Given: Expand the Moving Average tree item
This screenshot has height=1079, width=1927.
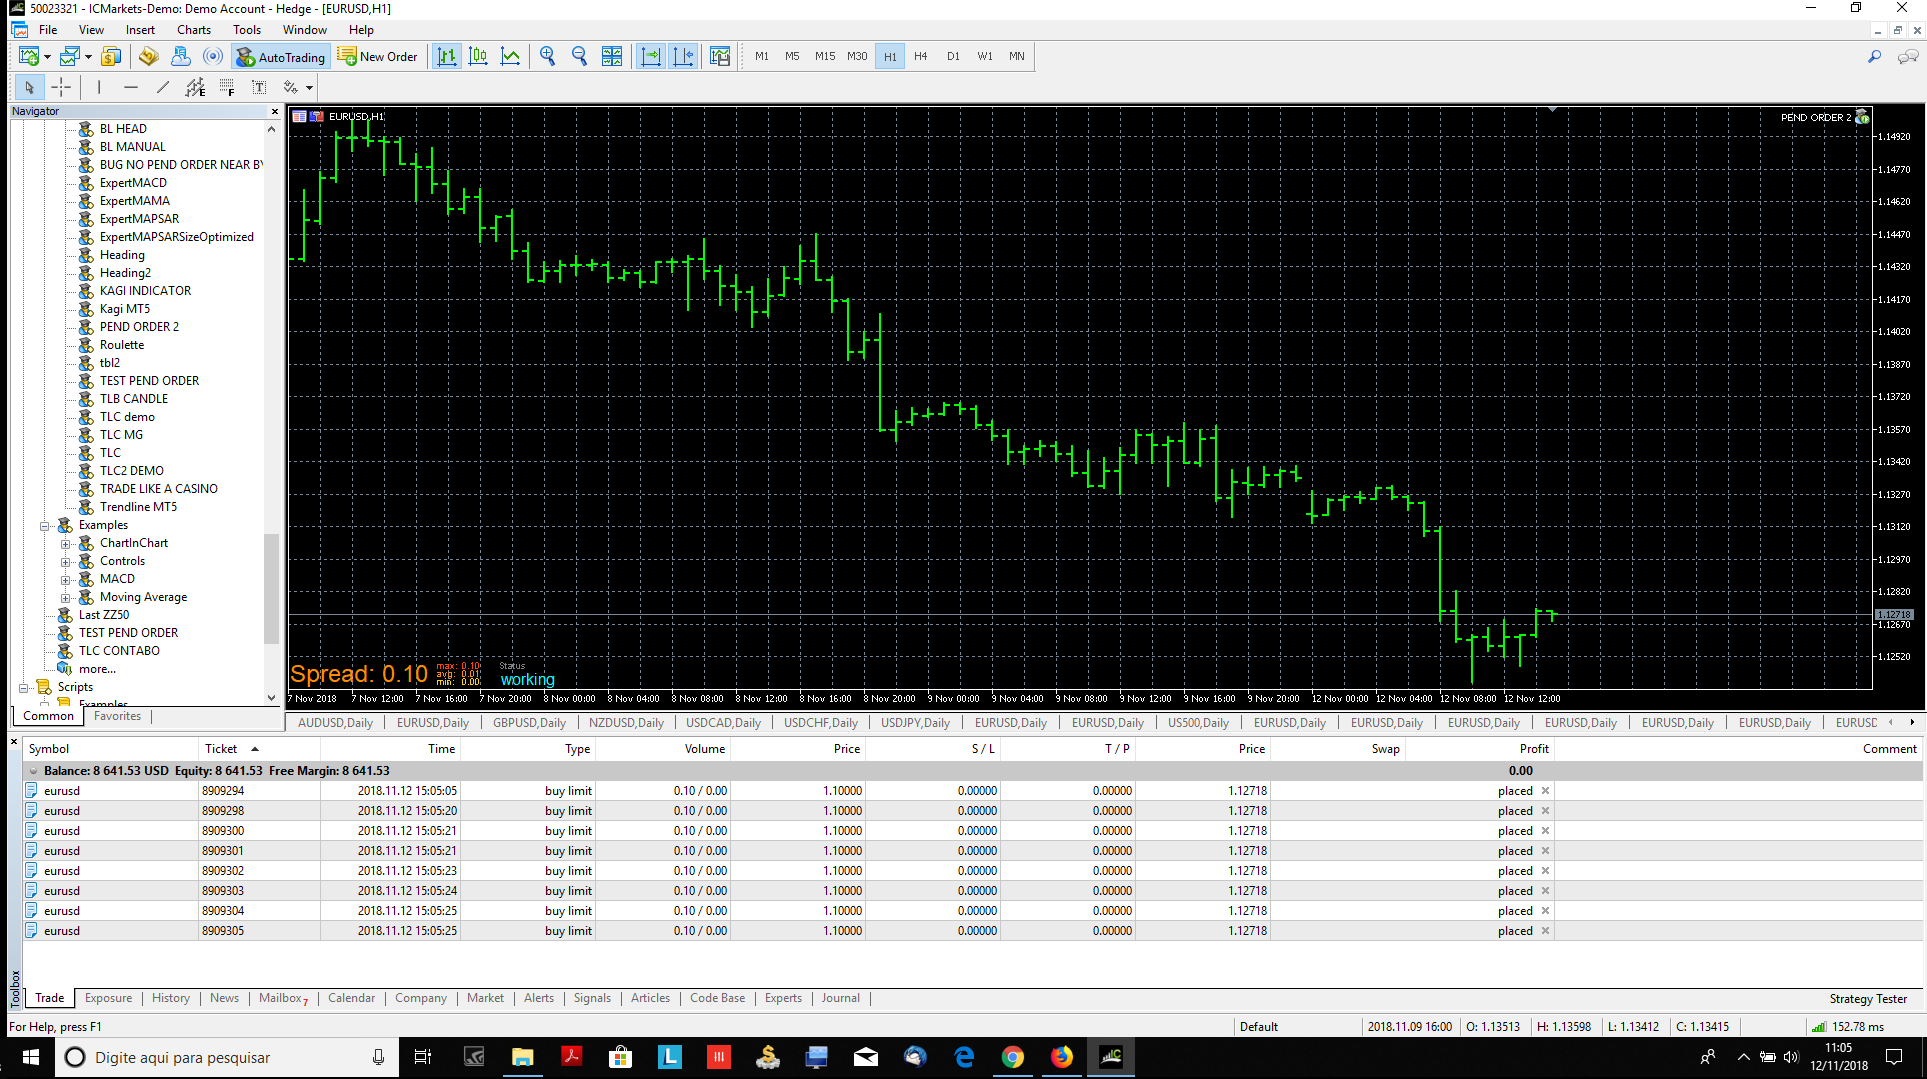Looking at the screenshot, I should pos(66,597).
